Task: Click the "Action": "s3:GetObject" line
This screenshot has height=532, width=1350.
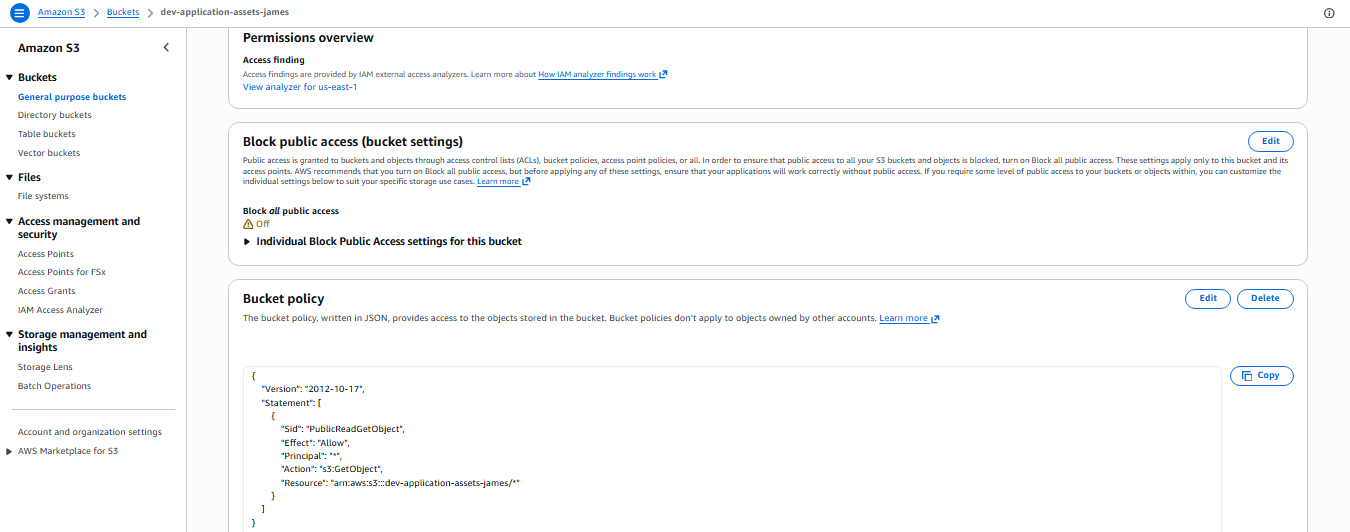Action: pos(332,468)
